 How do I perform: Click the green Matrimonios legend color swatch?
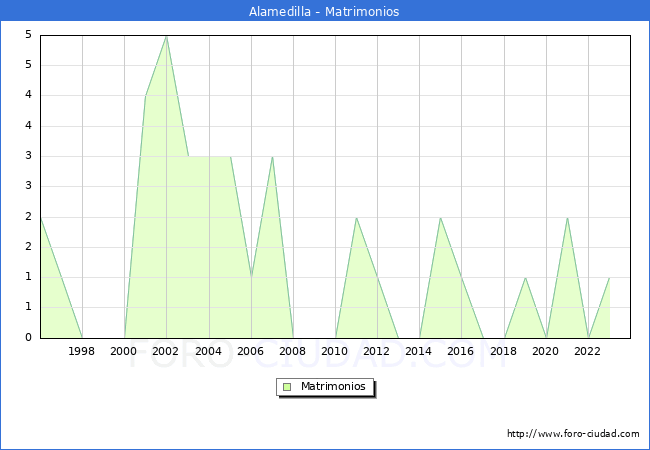click(x=286, y=387)
